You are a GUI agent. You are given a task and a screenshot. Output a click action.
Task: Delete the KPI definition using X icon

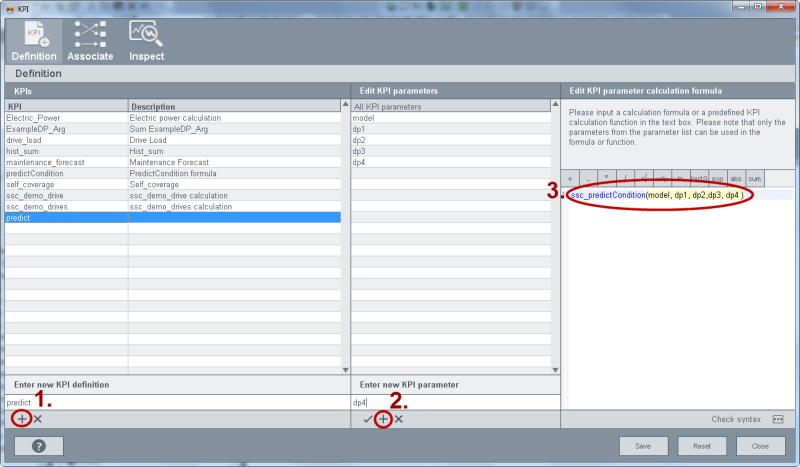[38, 419]
